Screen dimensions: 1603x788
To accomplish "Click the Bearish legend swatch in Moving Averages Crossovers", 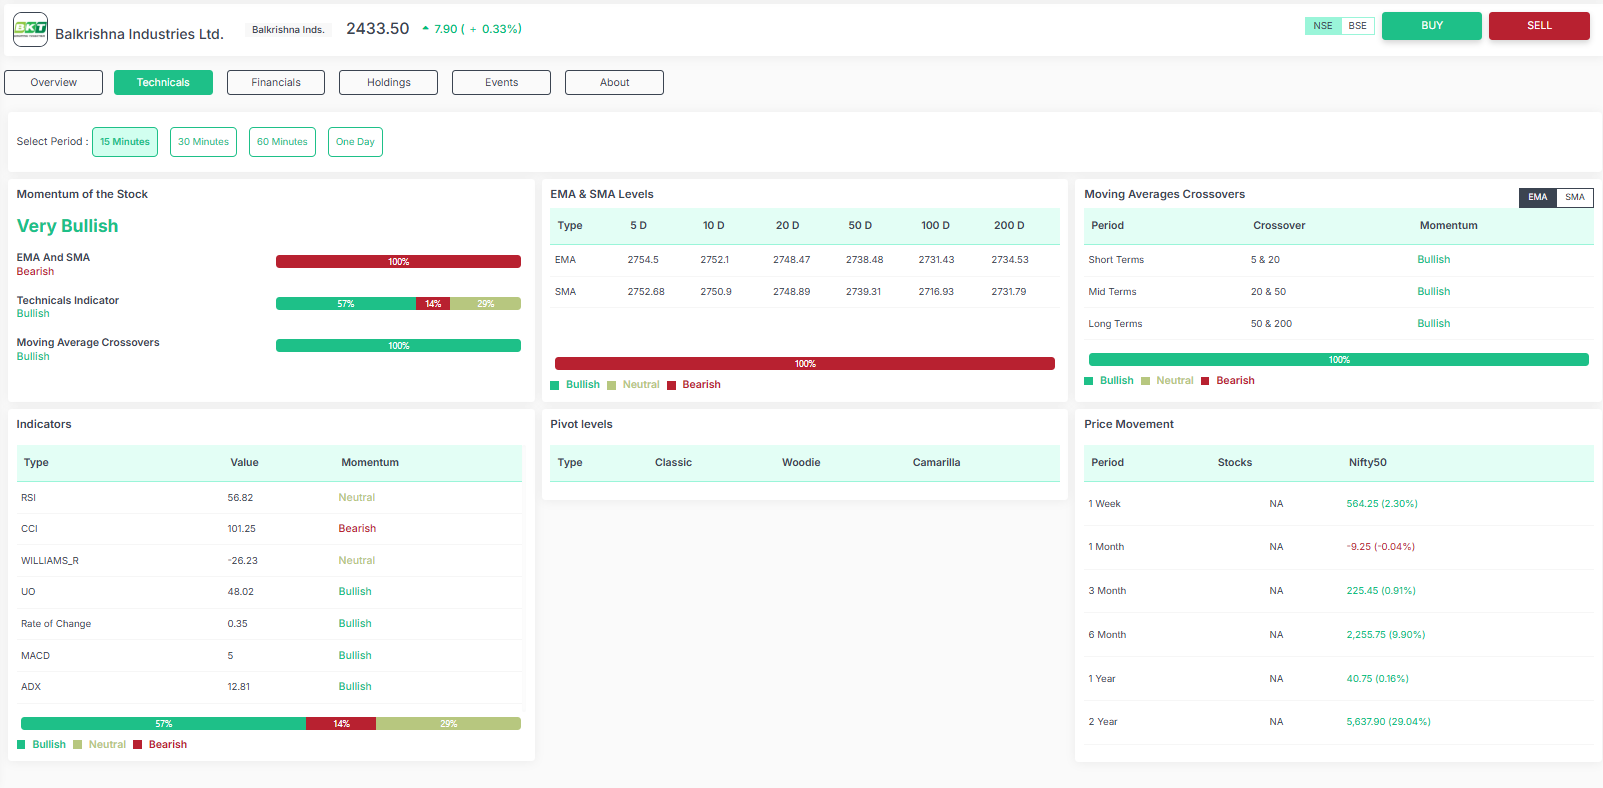I will [x=1206, y=381].
